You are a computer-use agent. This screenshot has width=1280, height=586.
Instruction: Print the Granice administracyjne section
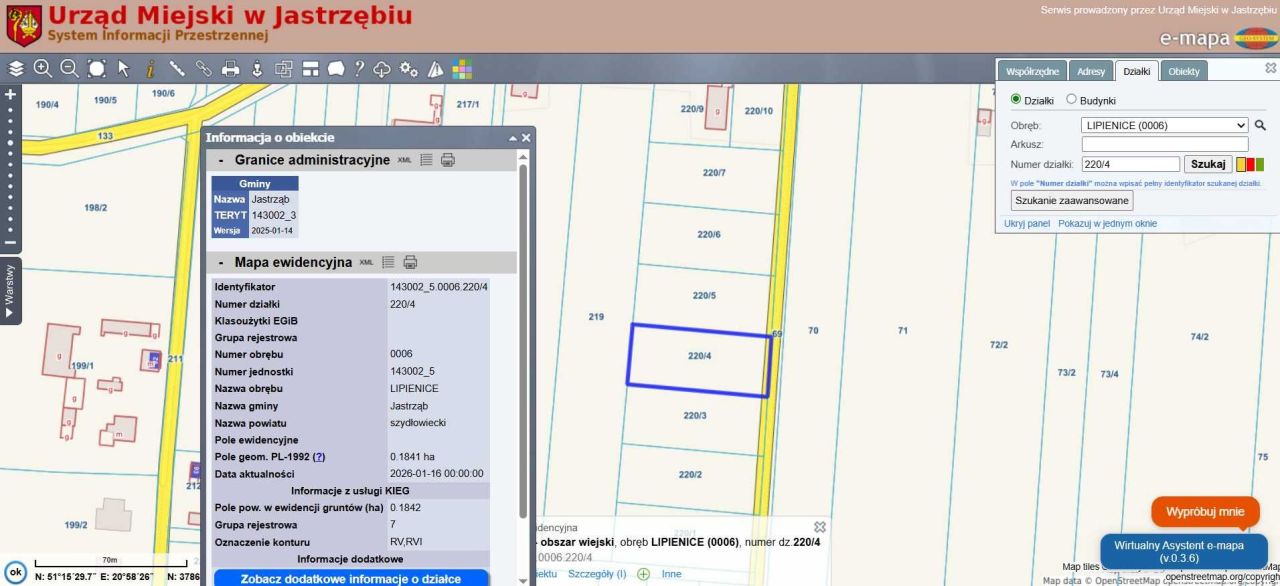pos(448,160)
